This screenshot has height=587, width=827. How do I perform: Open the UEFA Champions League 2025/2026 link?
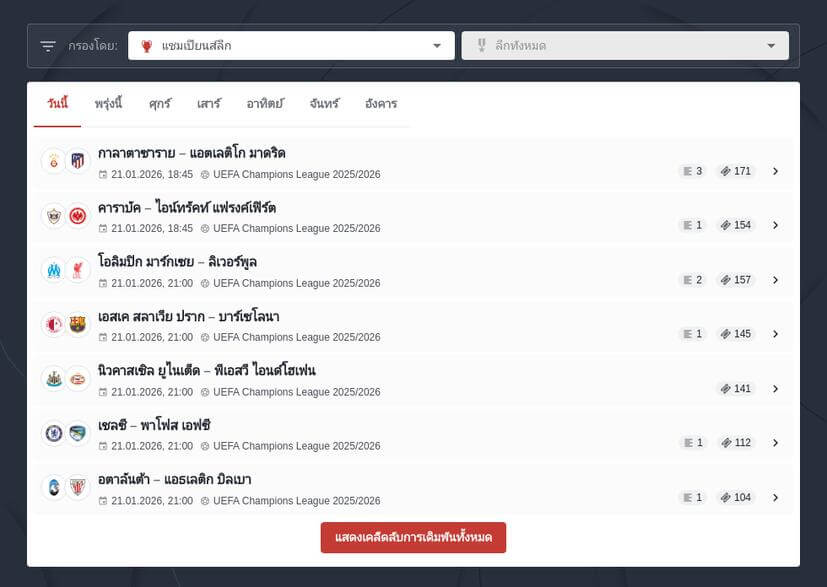297,174
